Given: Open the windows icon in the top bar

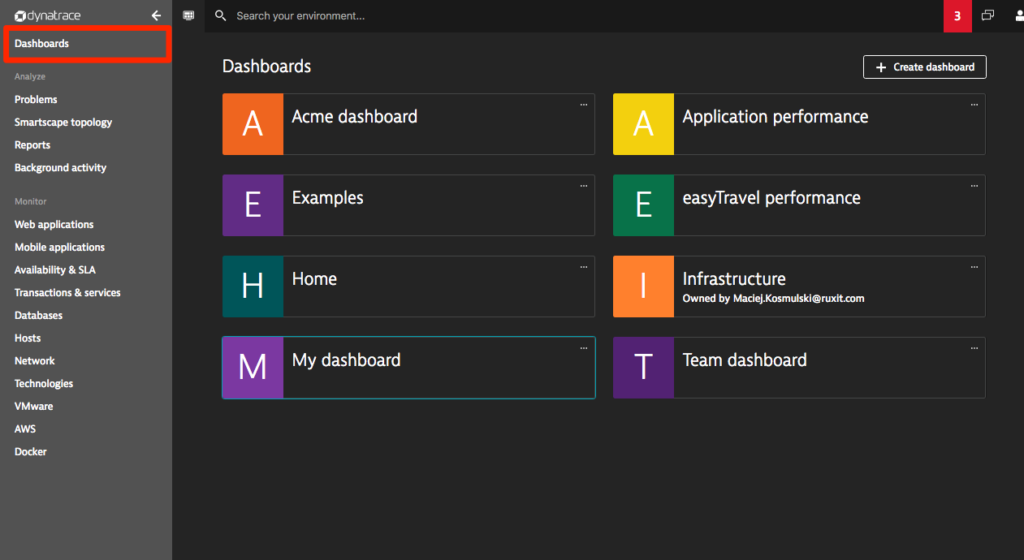Looking at the screenshot, I should [988, 16].
